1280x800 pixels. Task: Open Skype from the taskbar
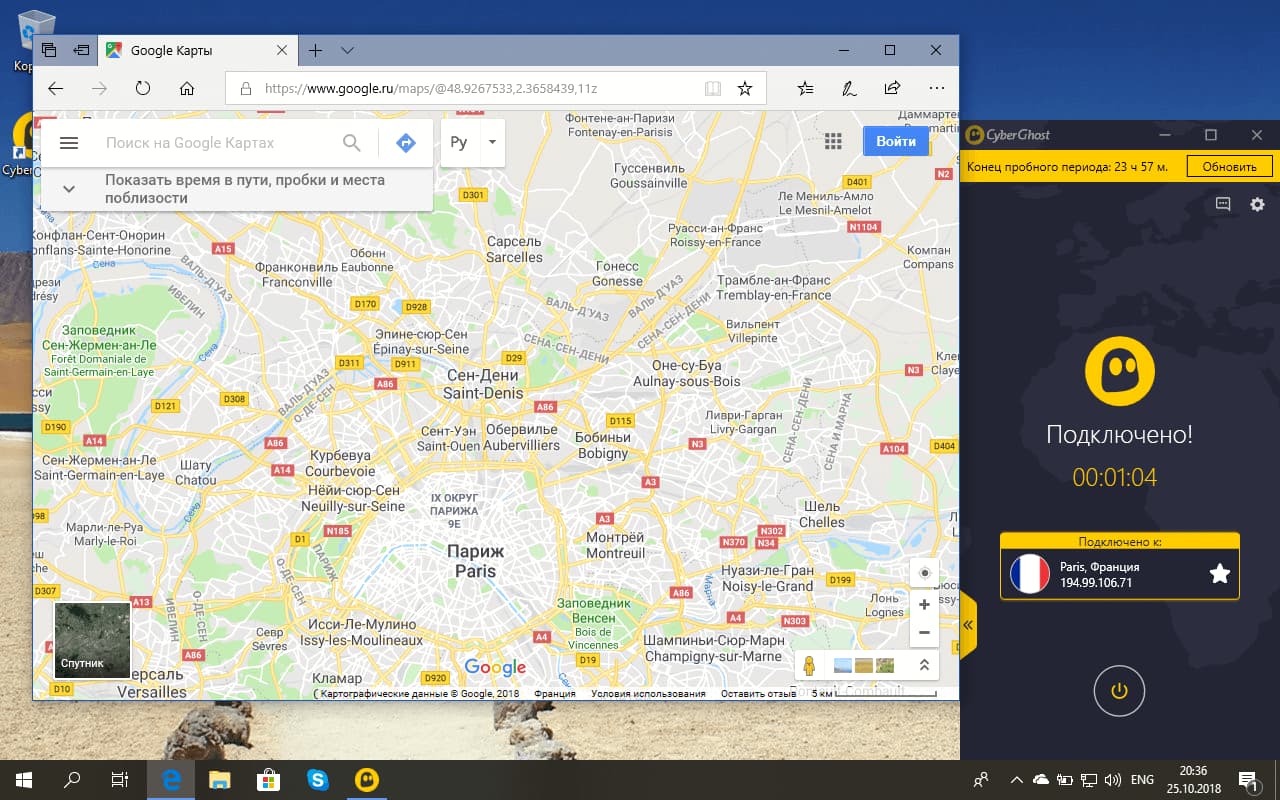pos(318,779)
